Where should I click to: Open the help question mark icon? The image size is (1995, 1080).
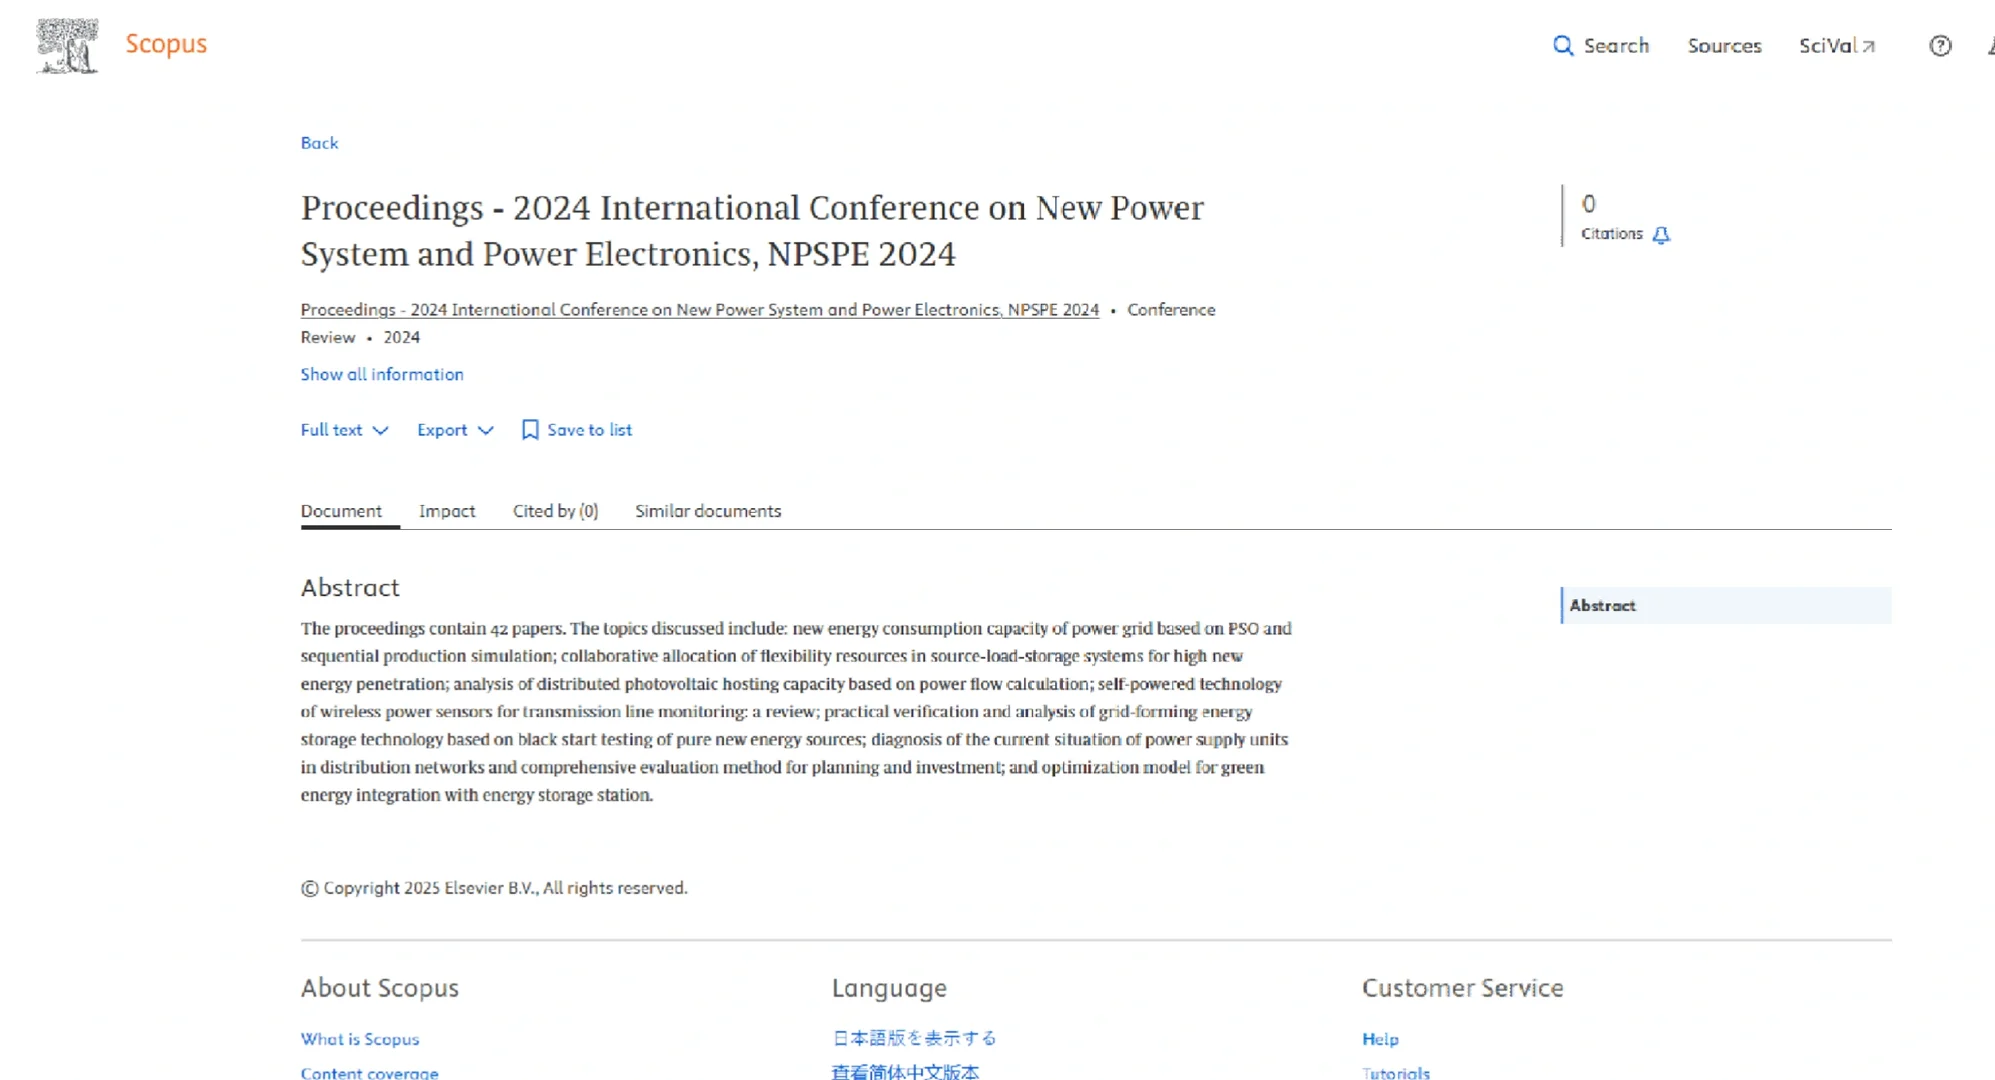(1940, 46)
